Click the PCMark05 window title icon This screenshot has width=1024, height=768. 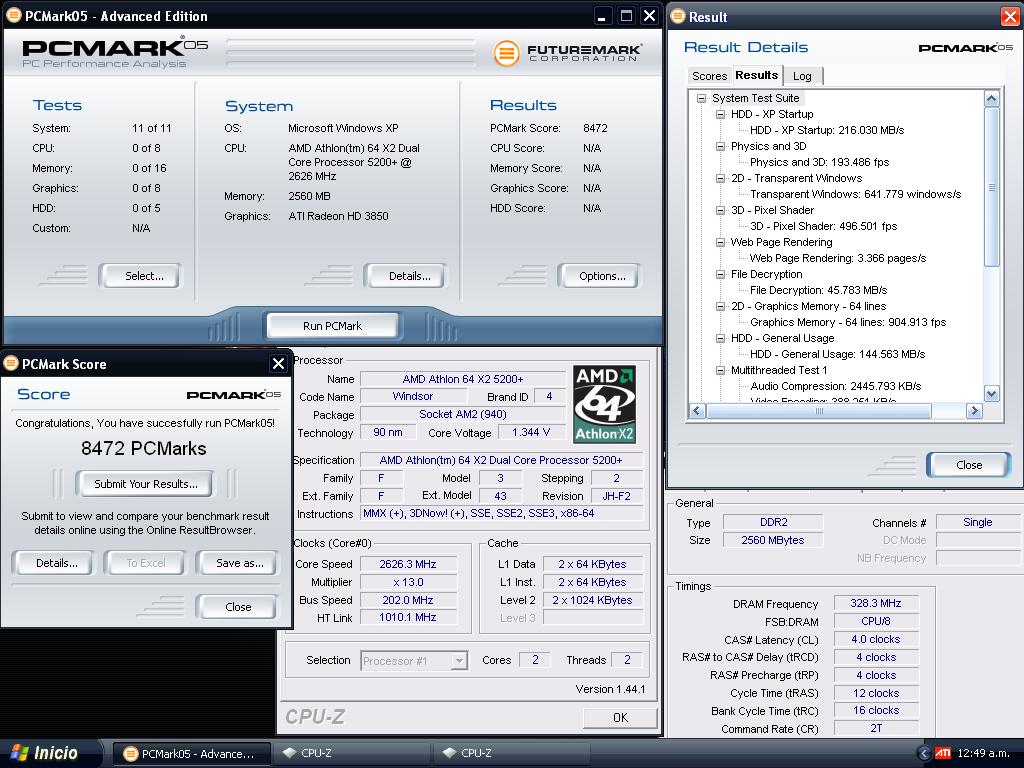point(13,16)
